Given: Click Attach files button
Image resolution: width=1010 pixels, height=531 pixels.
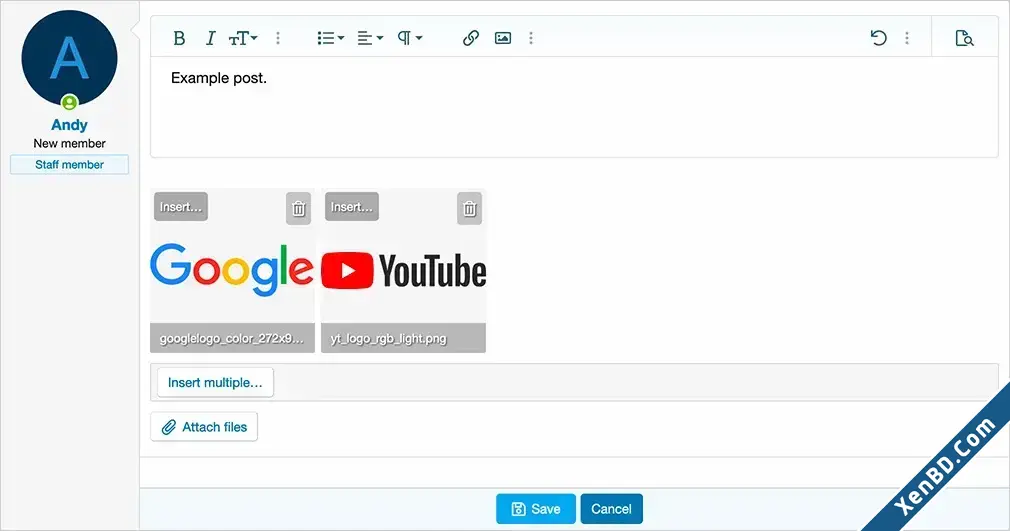Looking at the screenshot, I should coord(204,427).
